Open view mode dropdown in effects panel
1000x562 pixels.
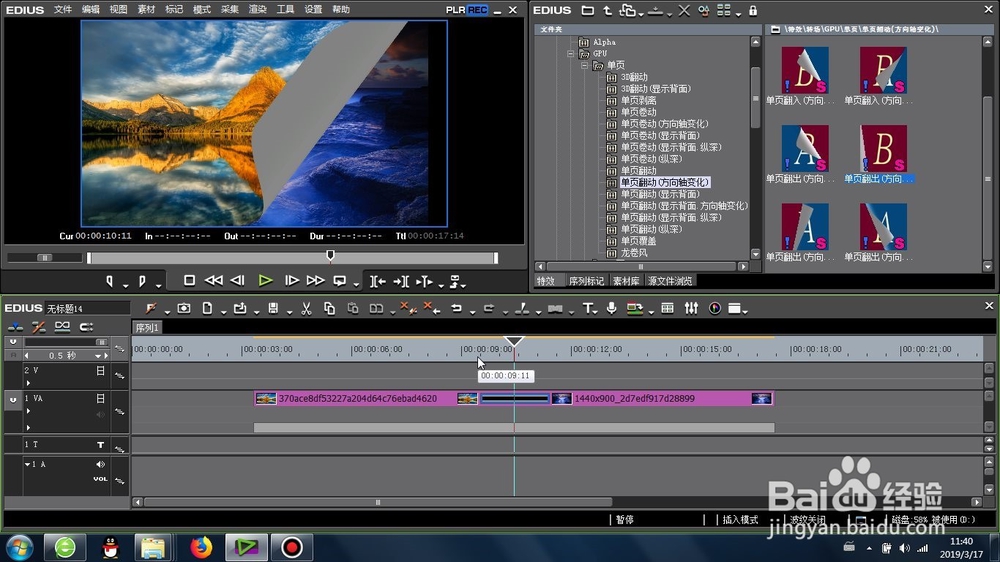tap(739, 13)
